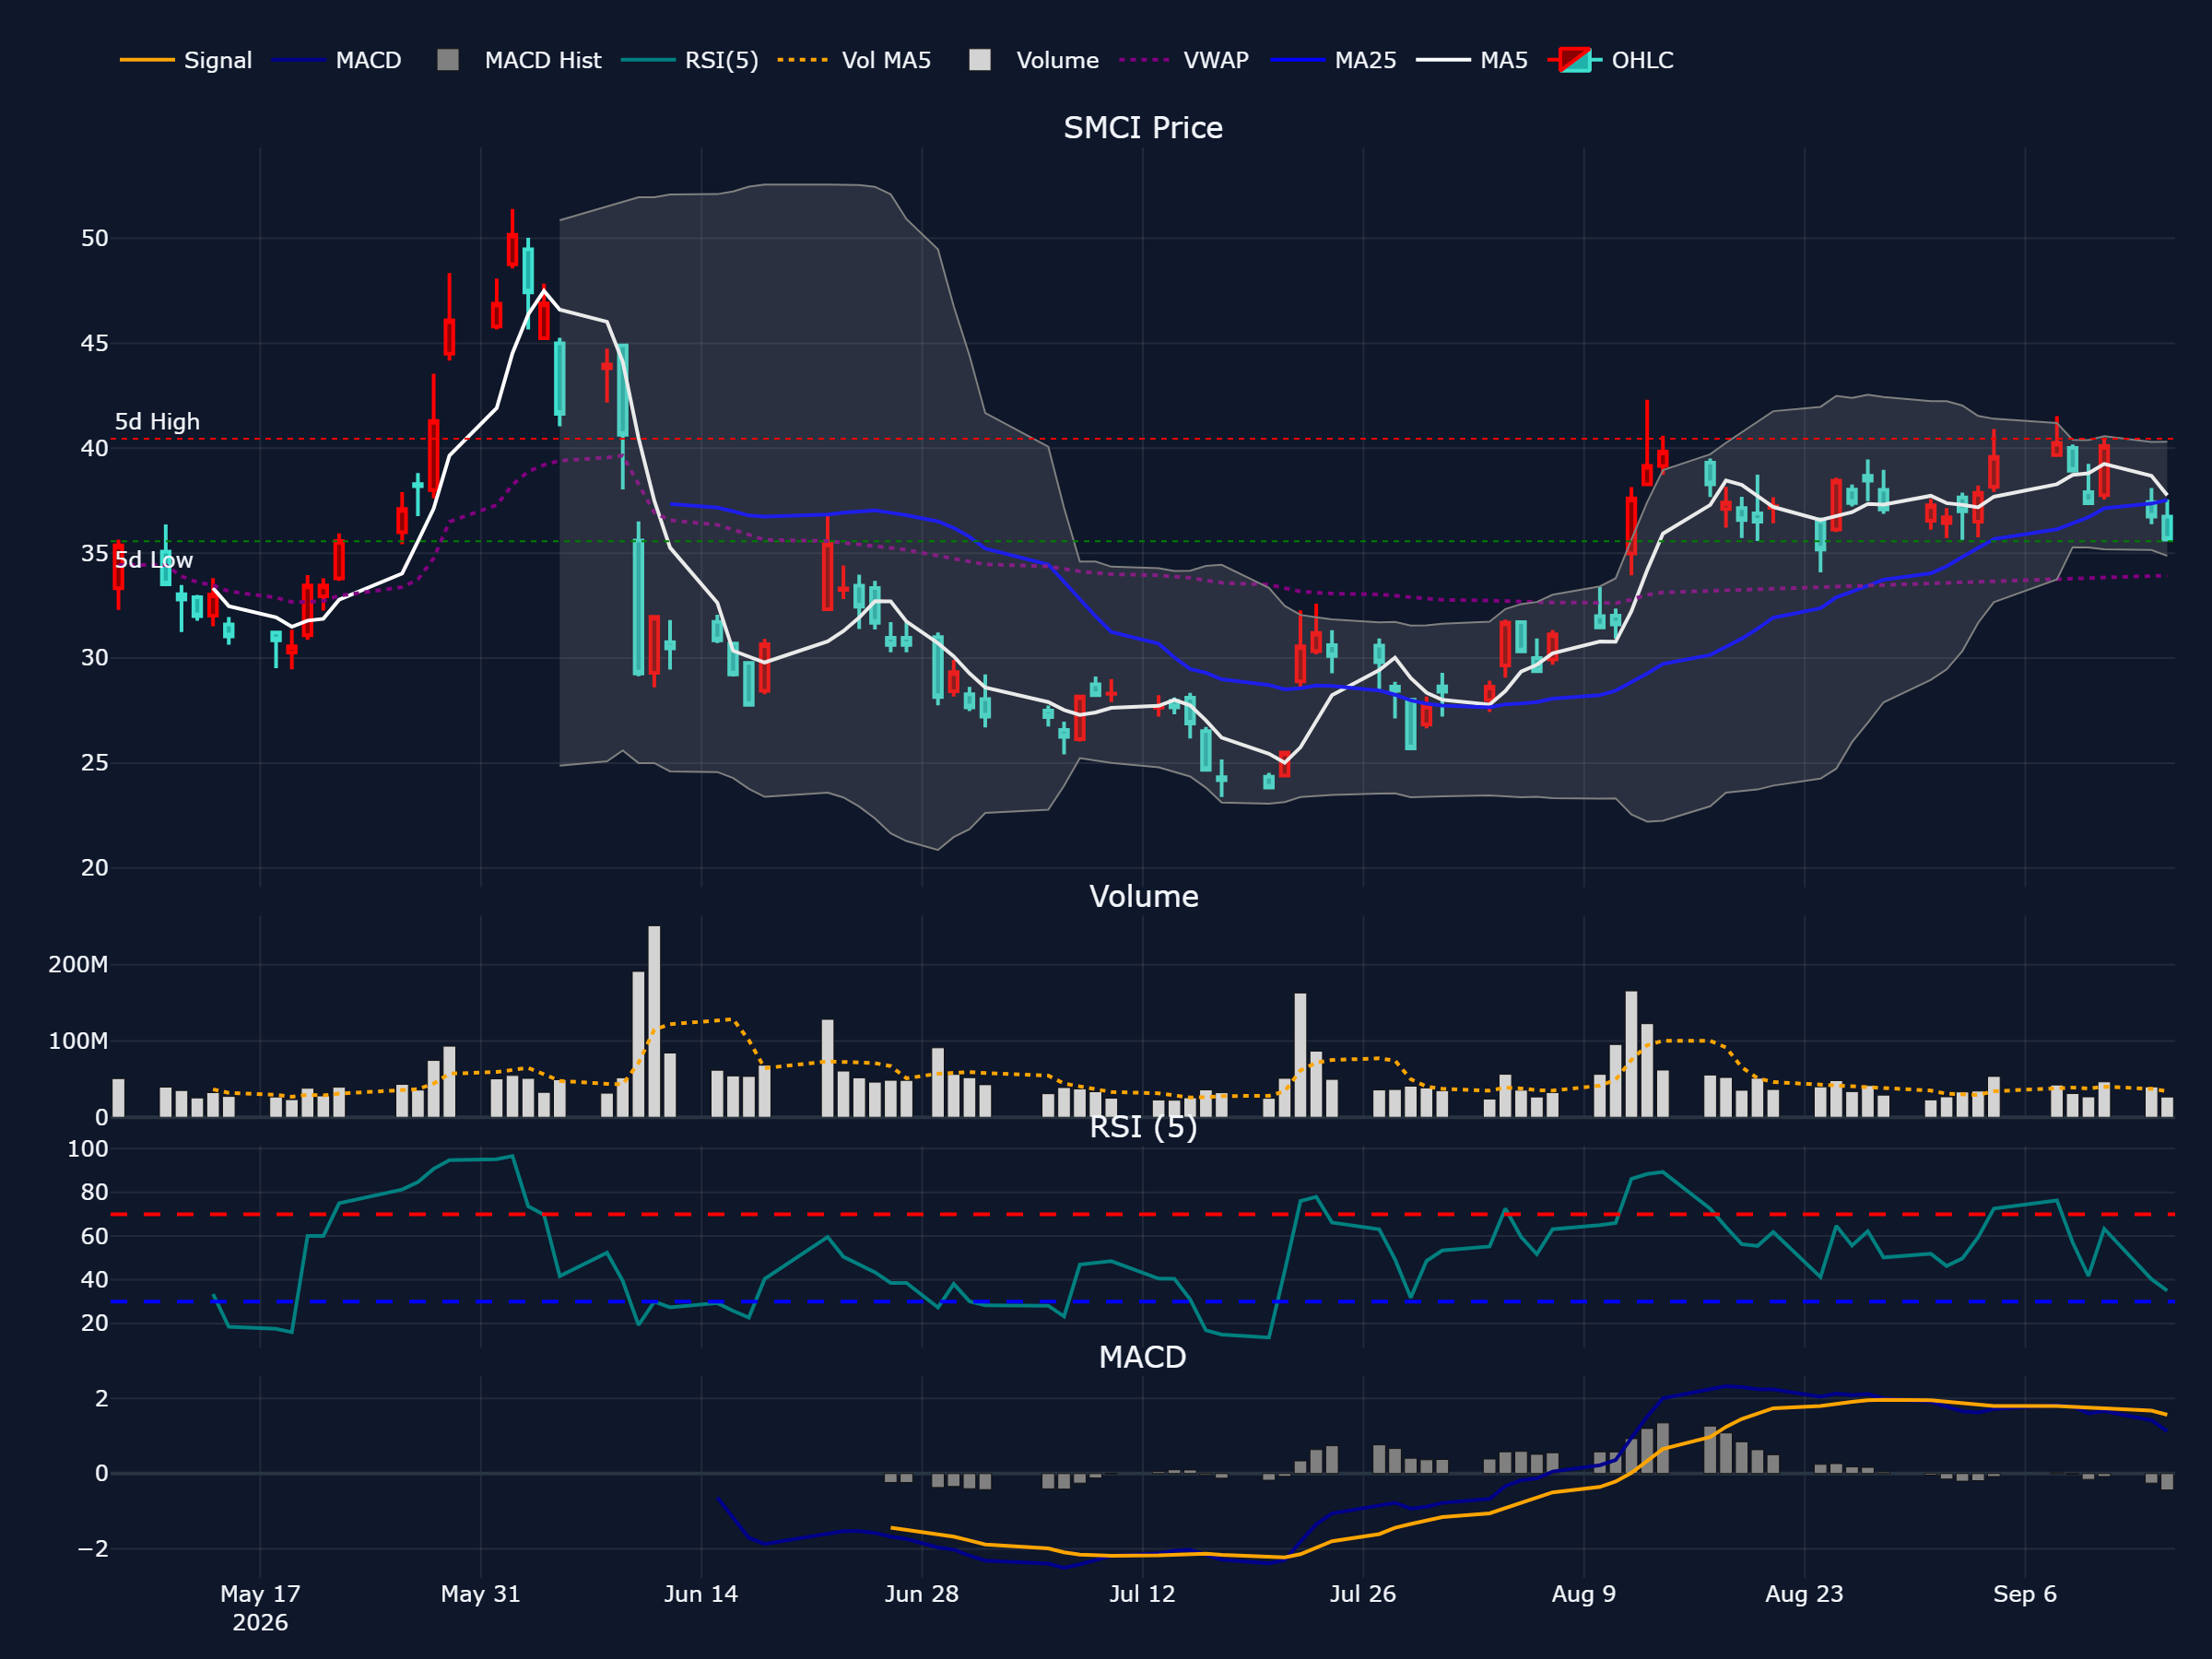Viewport: 2212px width, 1659px height.
Task: Click the Aug 23 axis label
Action: coord(1804,1594)
